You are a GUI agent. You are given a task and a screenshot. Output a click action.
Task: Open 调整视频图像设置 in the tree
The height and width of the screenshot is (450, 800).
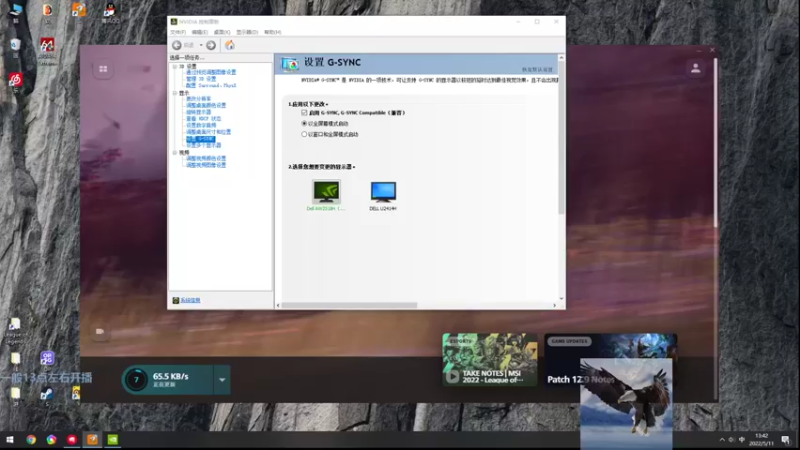point(206,165)
